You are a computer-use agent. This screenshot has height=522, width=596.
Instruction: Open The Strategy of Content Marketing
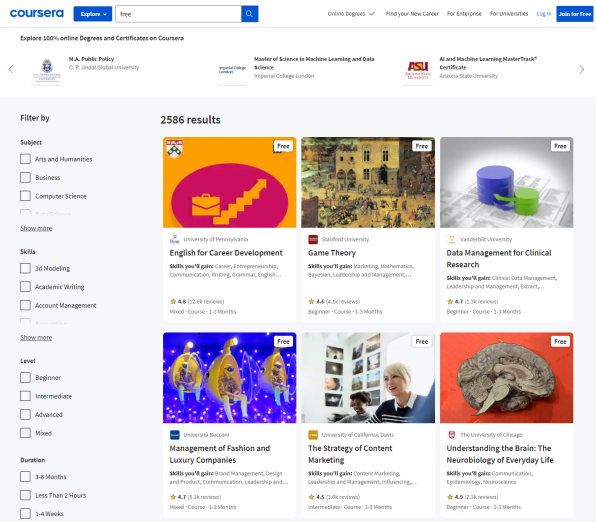(x=350, y=454)
